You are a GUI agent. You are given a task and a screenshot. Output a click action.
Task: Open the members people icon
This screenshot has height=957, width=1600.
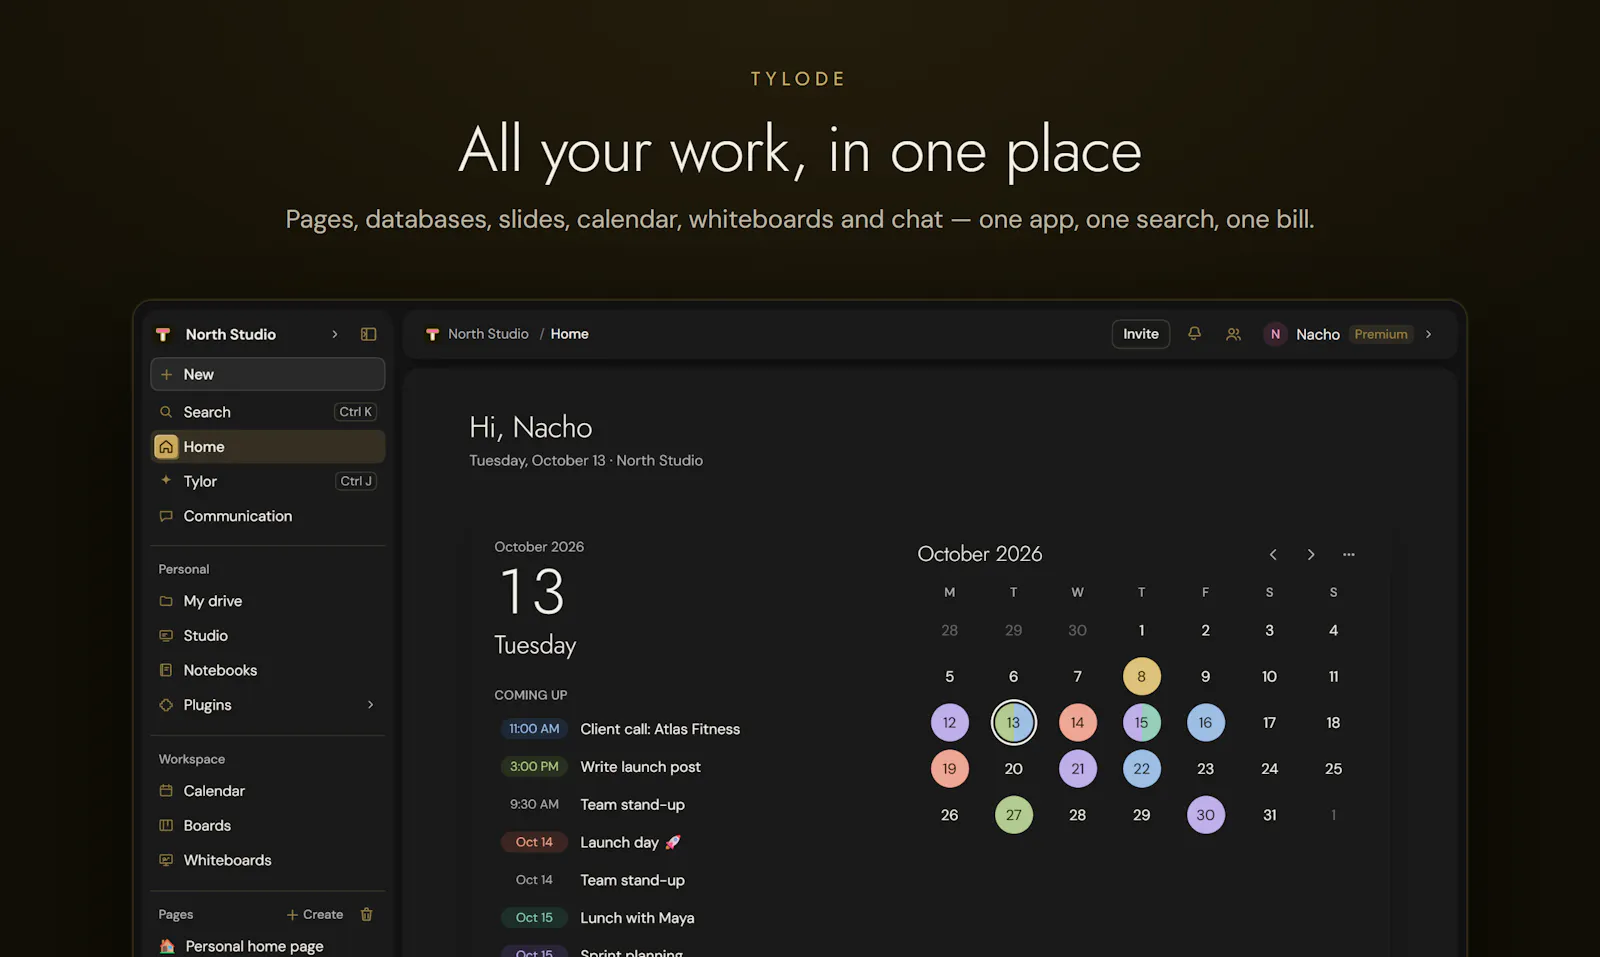[x=1234, y=334]
